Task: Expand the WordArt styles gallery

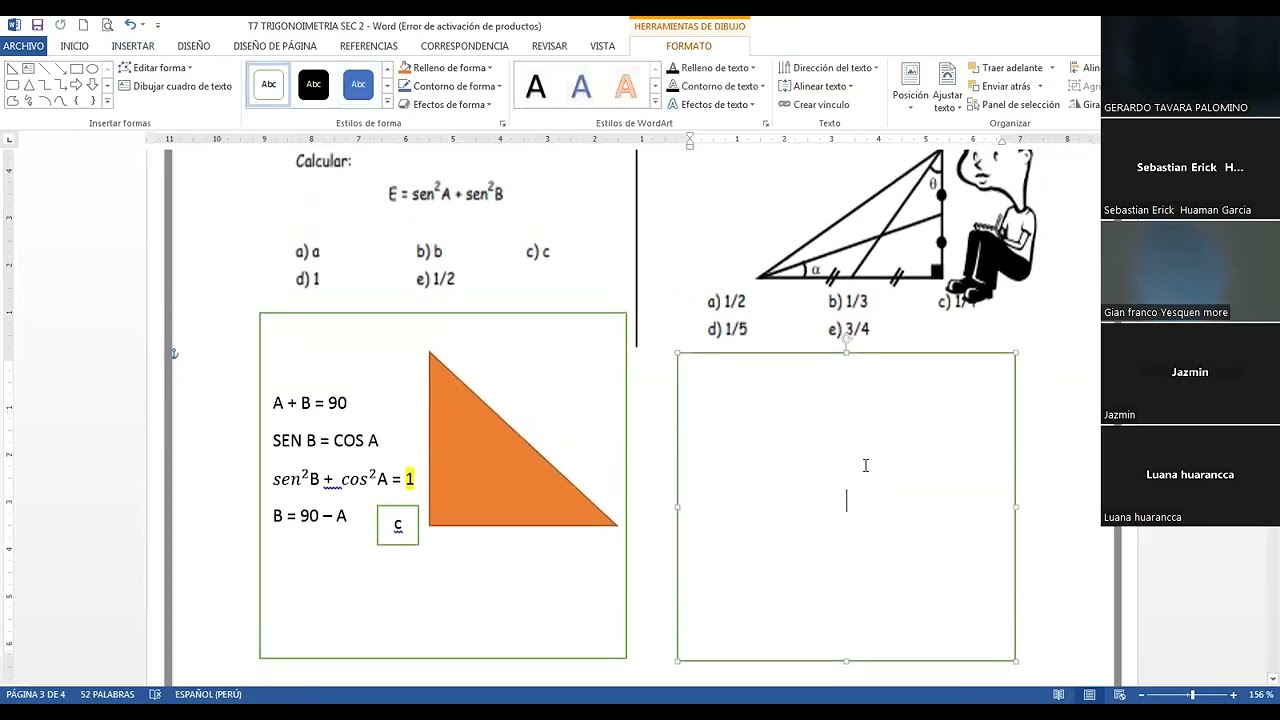Action: click(655, 102)
